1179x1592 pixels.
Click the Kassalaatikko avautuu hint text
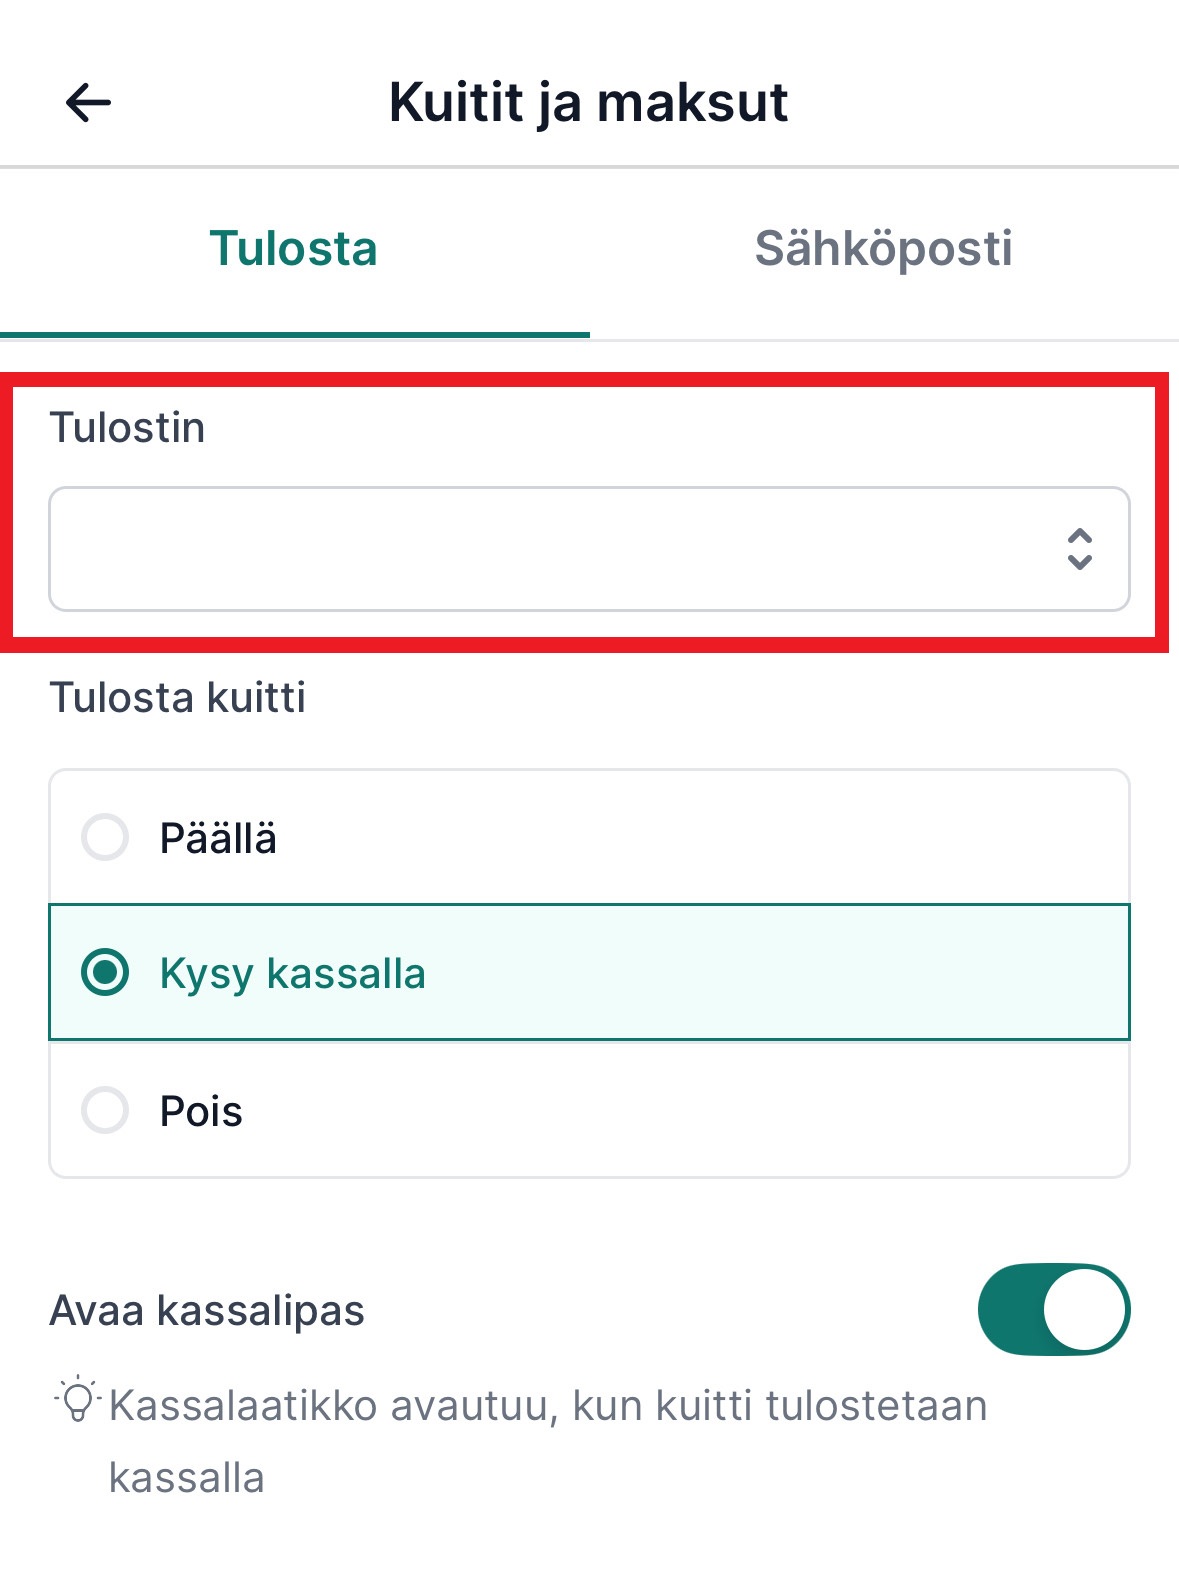click(547, 1406)
